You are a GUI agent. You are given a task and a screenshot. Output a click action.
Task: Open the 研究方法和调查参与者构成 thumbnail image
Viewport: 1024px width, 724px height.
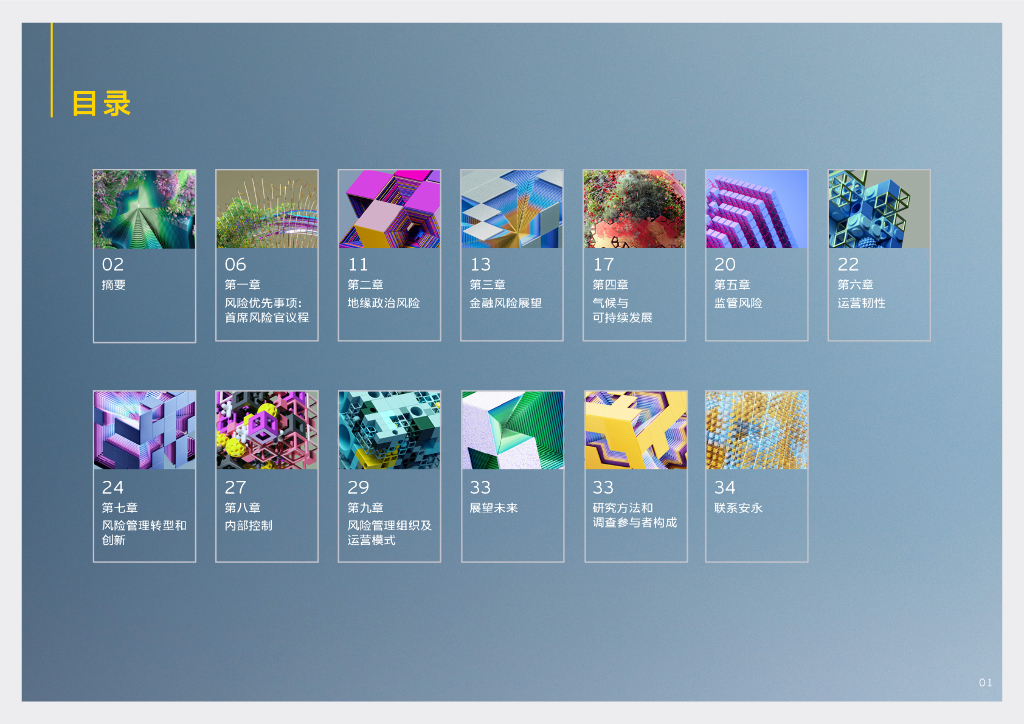636,430
